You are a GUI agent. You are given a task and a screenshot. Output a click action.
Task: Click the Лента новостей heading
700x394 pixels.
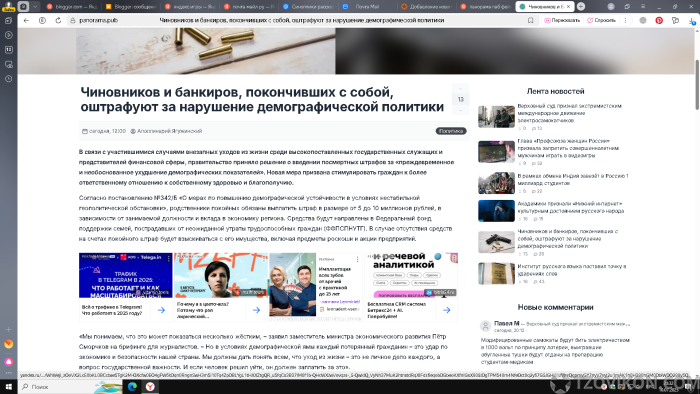click(x=555, y=91)
